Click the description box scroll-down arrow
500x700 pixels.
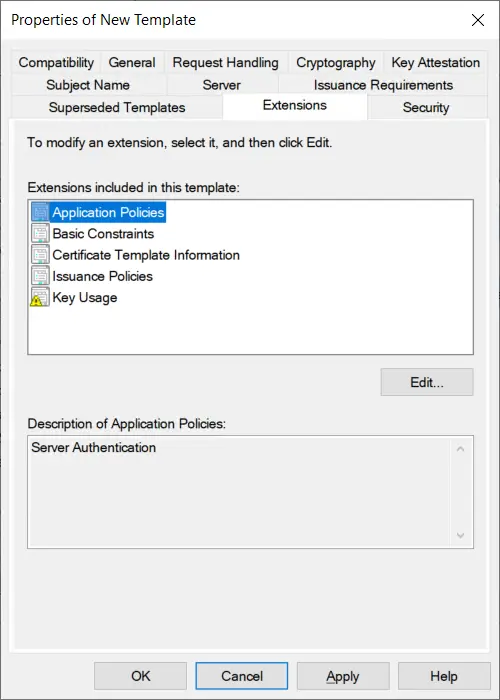461,535
